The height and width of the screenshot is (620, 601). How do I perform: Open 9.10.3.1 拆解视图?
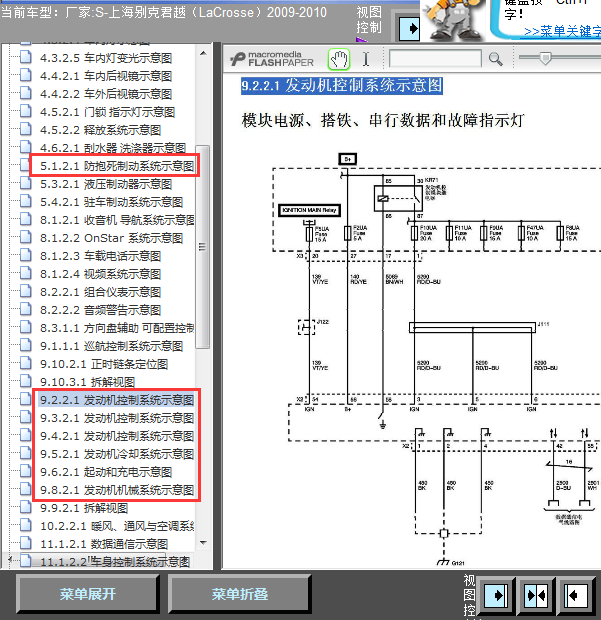(87, 382)
